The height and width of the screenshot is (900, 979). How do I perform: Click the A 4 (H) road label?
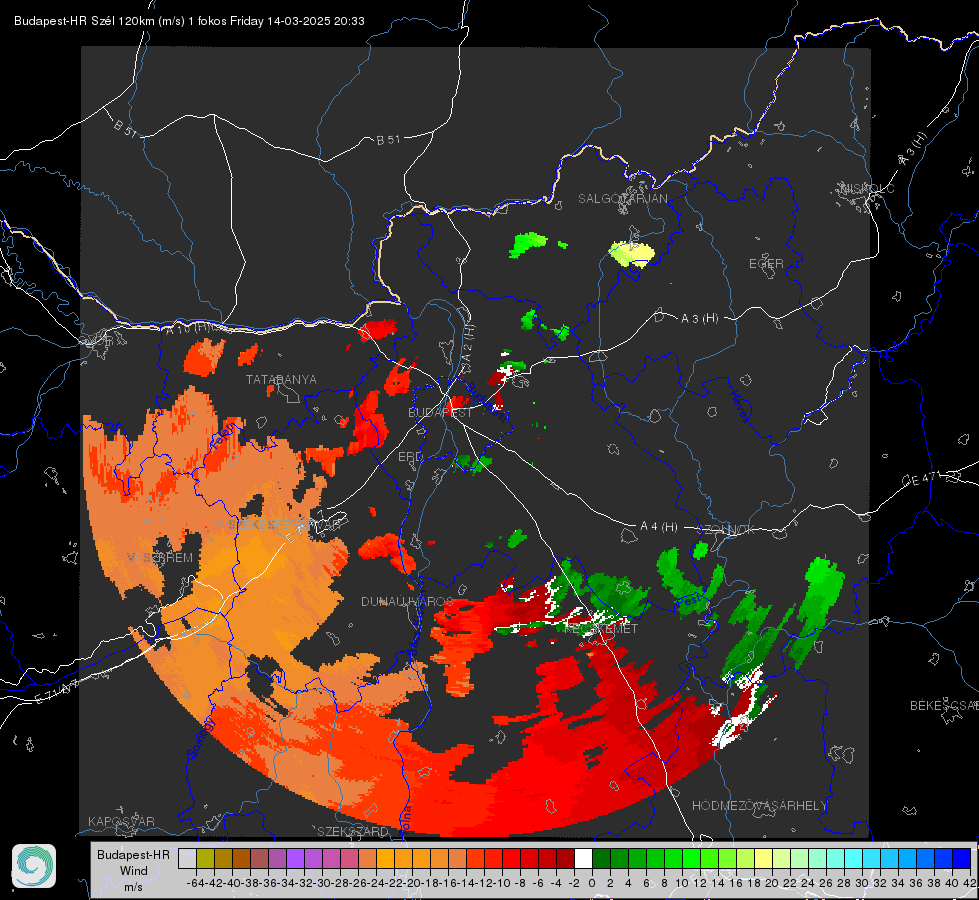click(659, 527)
